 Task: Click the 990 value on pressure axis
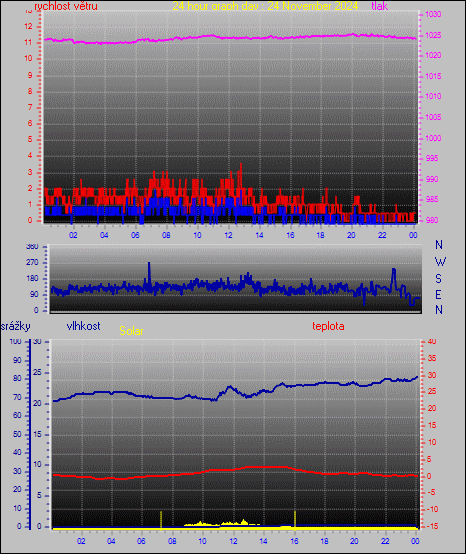432,179
